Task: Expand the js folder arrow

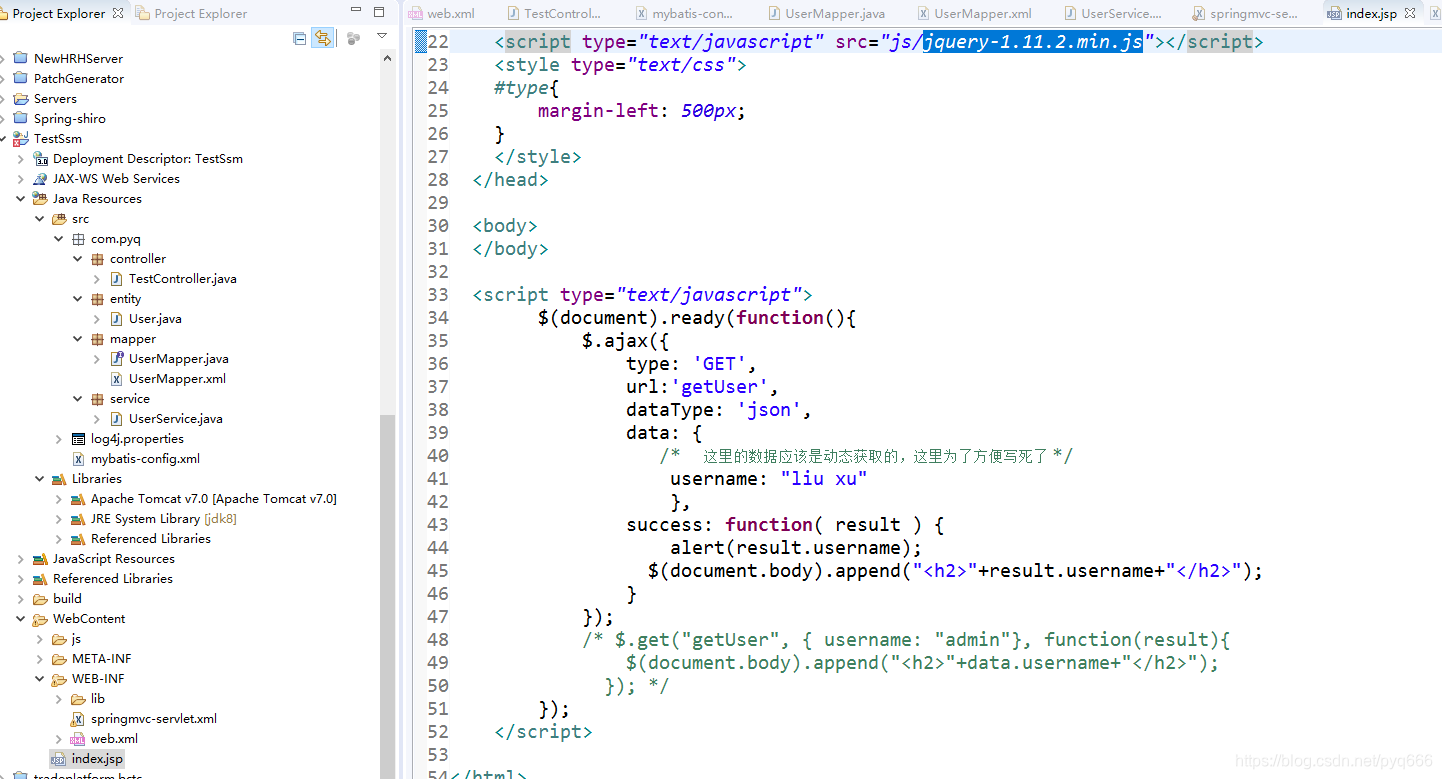Action: [40, 639]
